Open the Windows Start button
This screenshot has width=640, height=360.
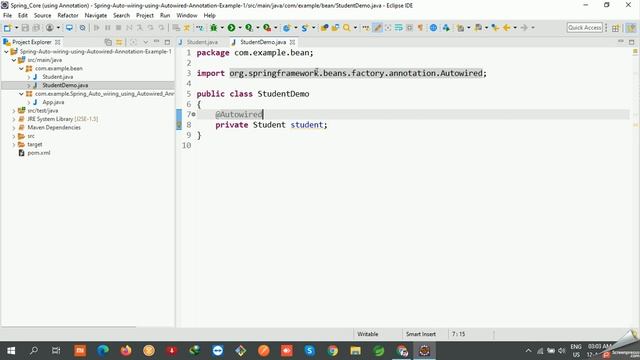pos(11,351)
